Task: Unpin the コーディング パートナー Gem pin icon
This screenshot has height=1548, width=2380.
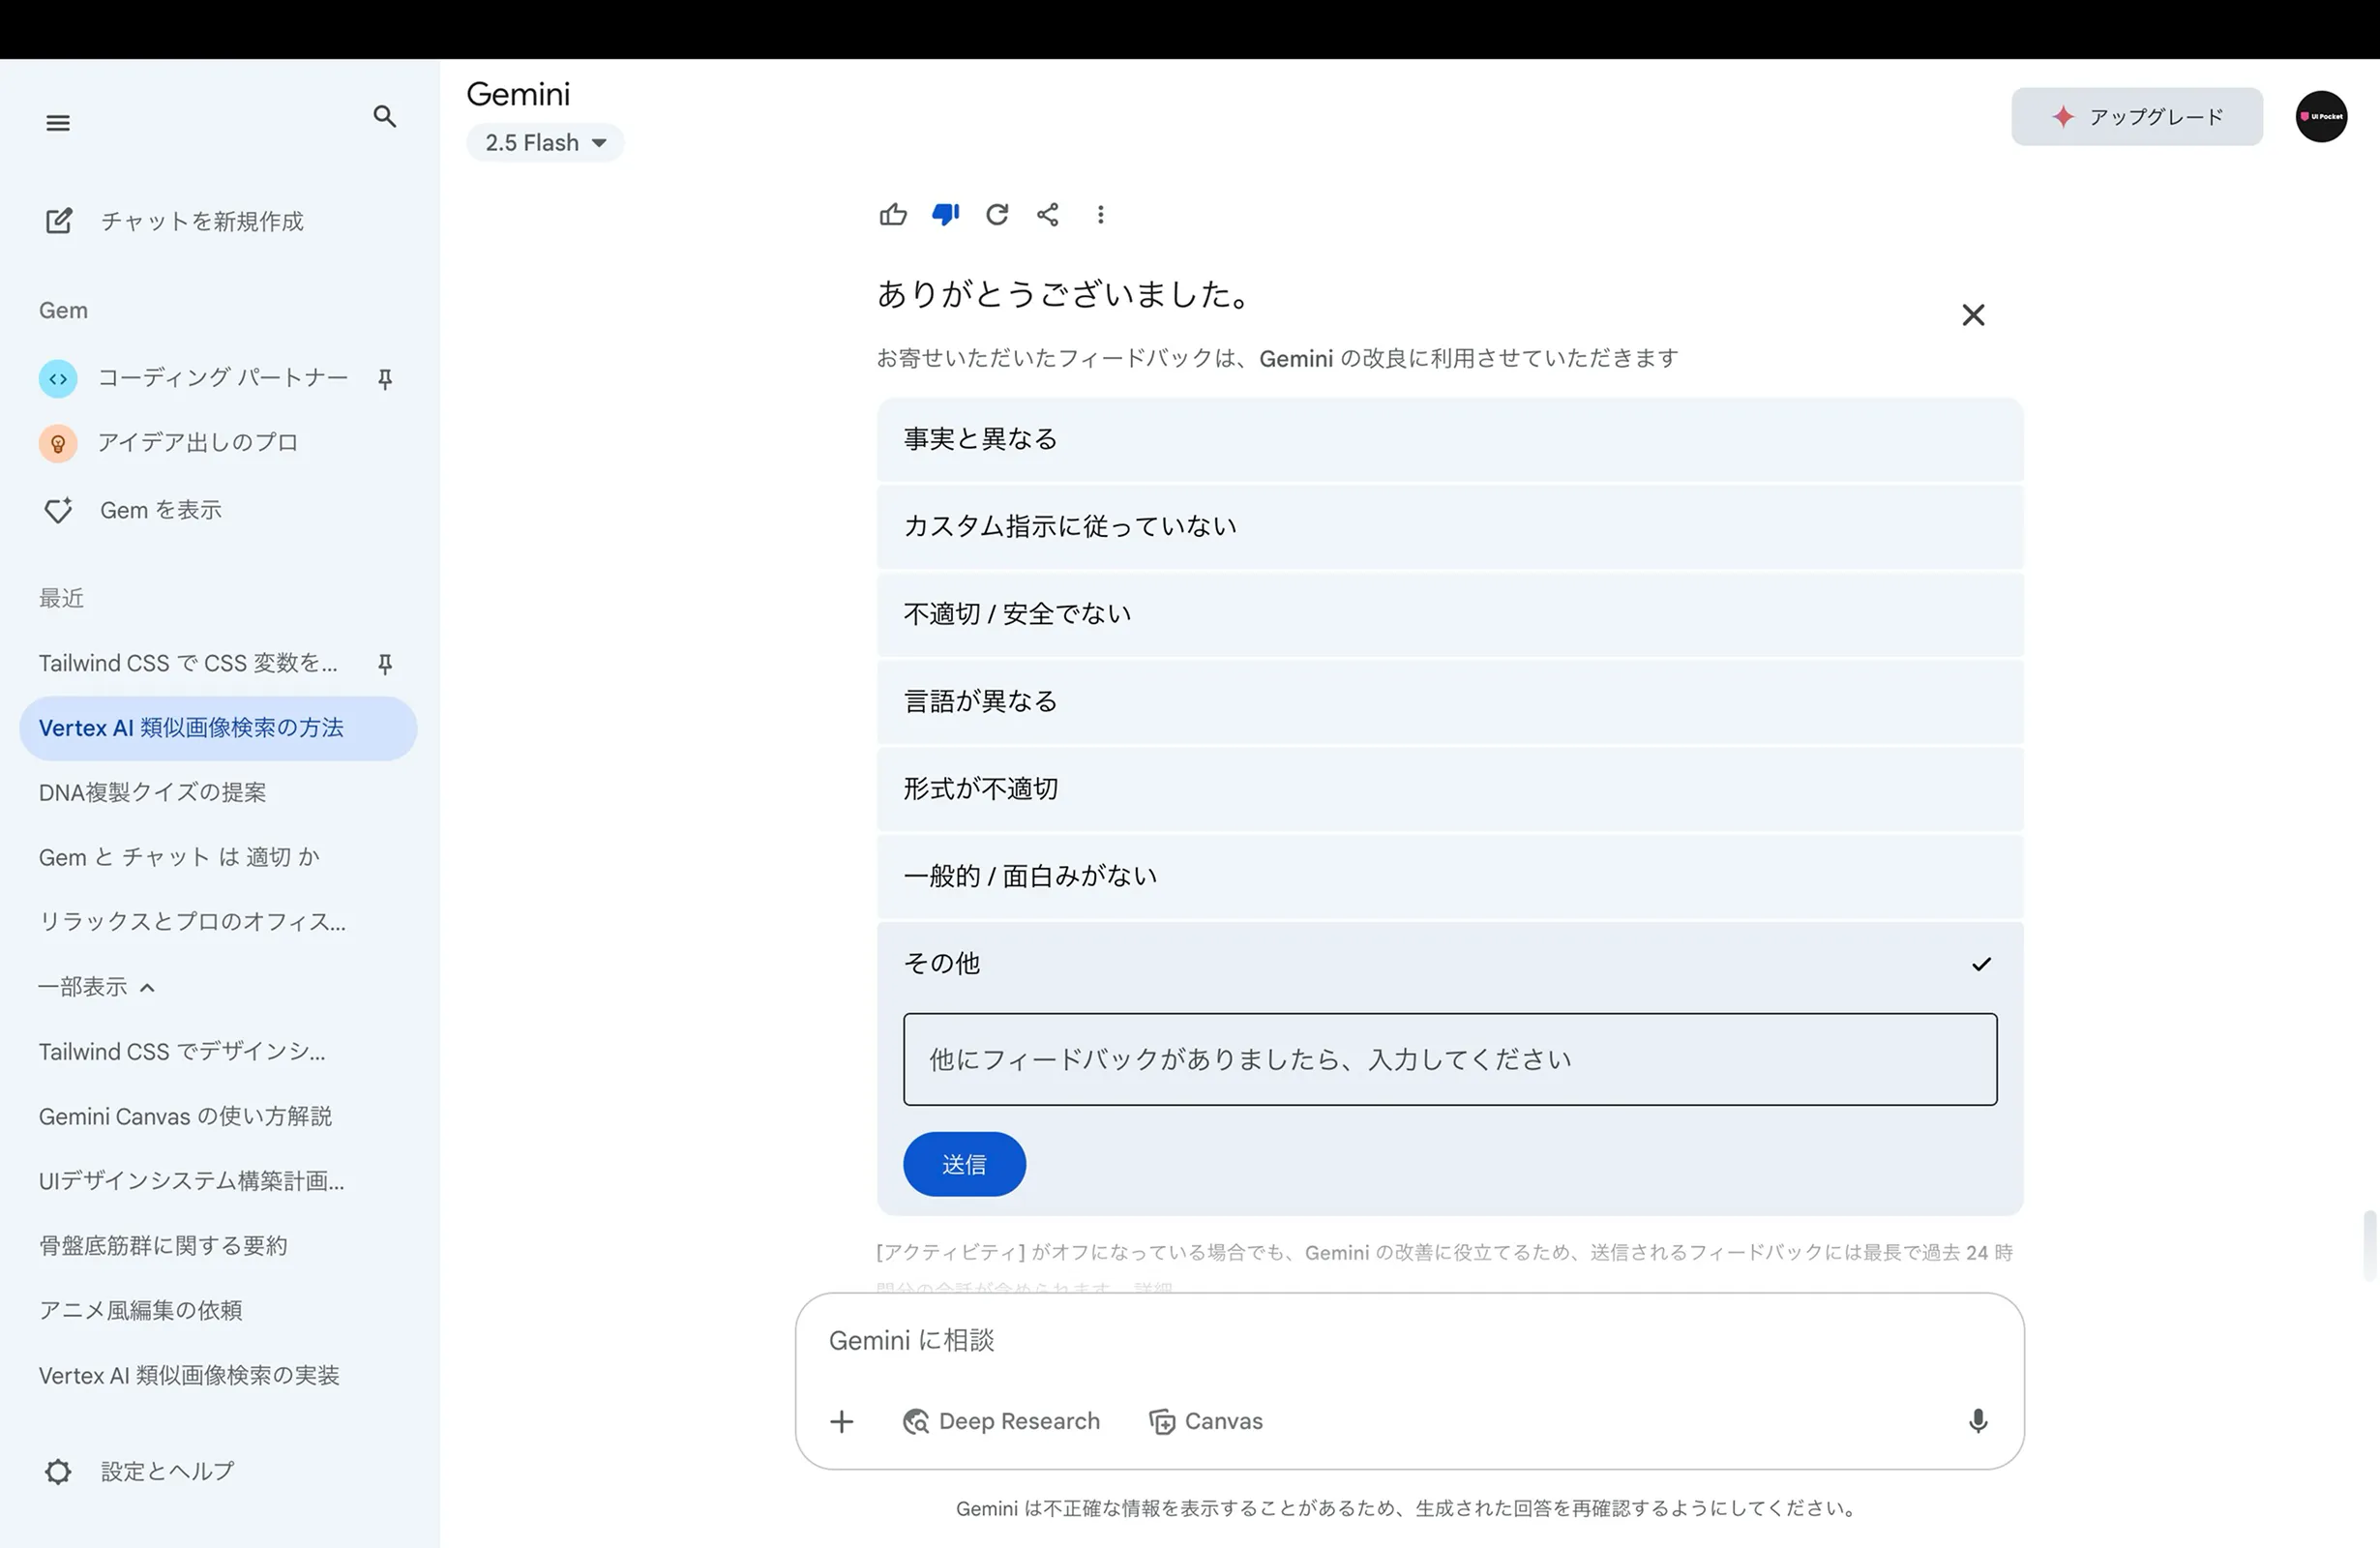Action: [x=385, y=379]
